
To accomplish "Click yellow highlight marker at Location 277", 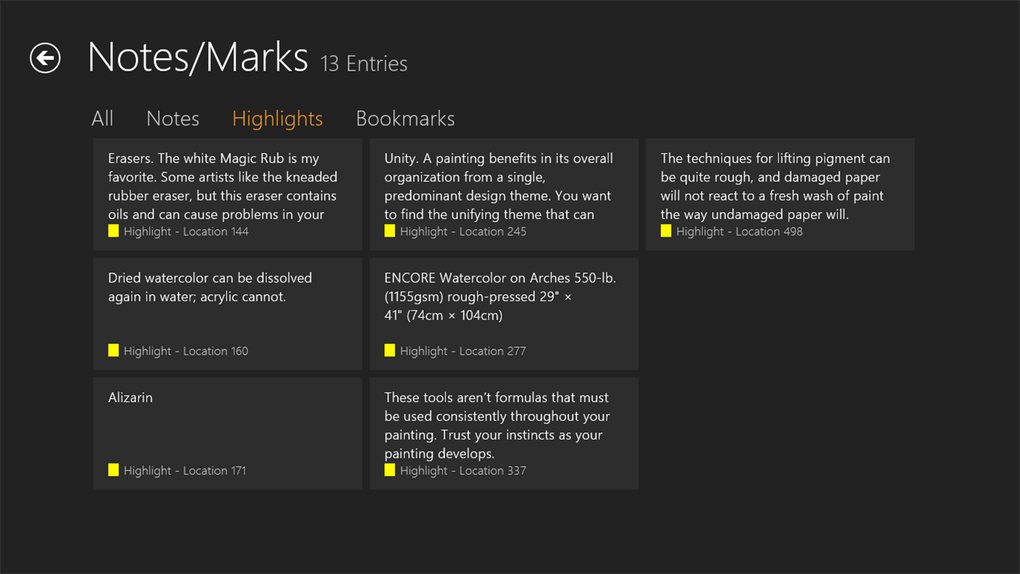I will [x=390, y=350].
